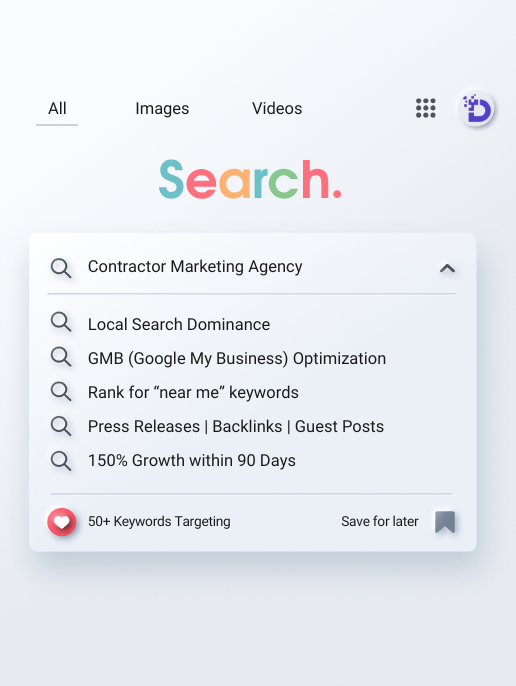Open the apps grid icon
The image size is (516, 686).
pos(425,108)
